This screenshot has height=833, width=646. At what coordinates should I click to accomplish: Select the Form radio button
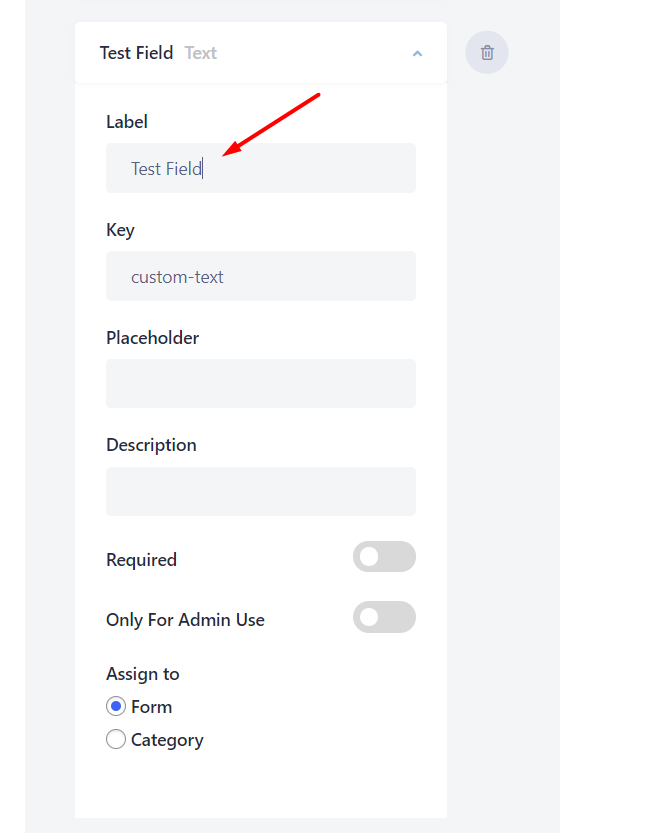pos(116,707)
